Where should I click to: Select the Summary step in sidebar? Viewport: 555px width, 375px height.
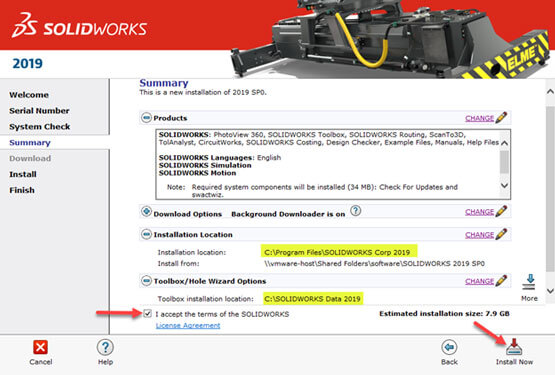[30, 143]
